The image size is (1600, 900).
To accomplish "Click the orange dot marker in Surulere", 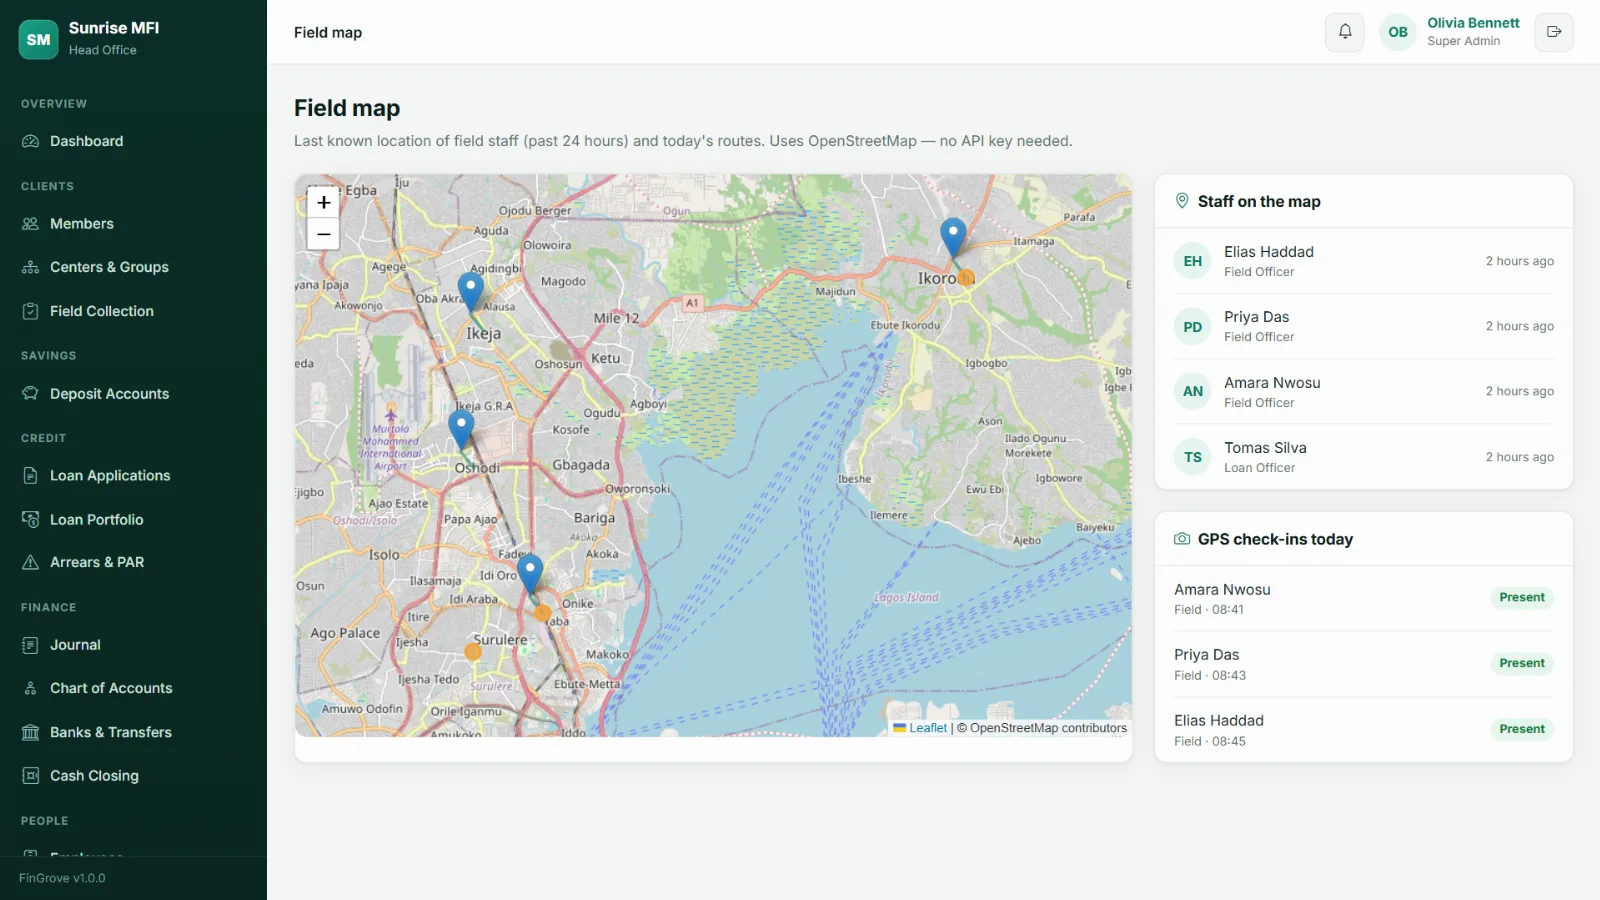I will click(473, 652).
